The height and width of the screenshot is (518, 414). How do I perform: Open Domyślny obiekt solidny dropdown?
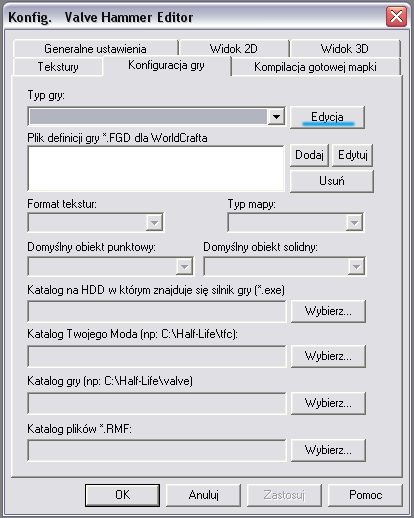pos(356,266)
